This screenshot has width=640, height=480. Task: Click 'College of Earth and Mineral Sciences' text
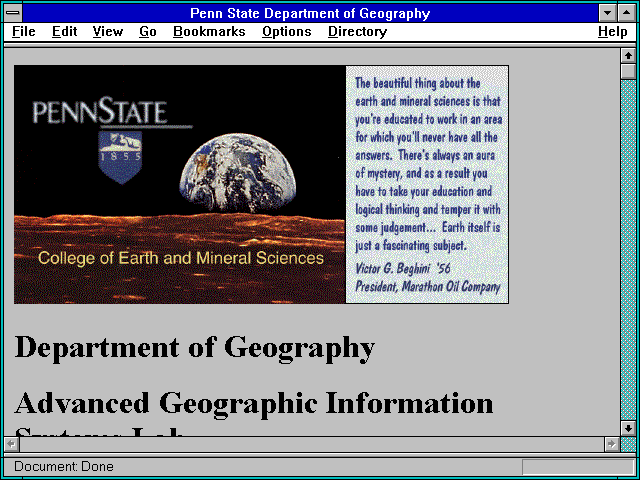[x=181, y=258]
